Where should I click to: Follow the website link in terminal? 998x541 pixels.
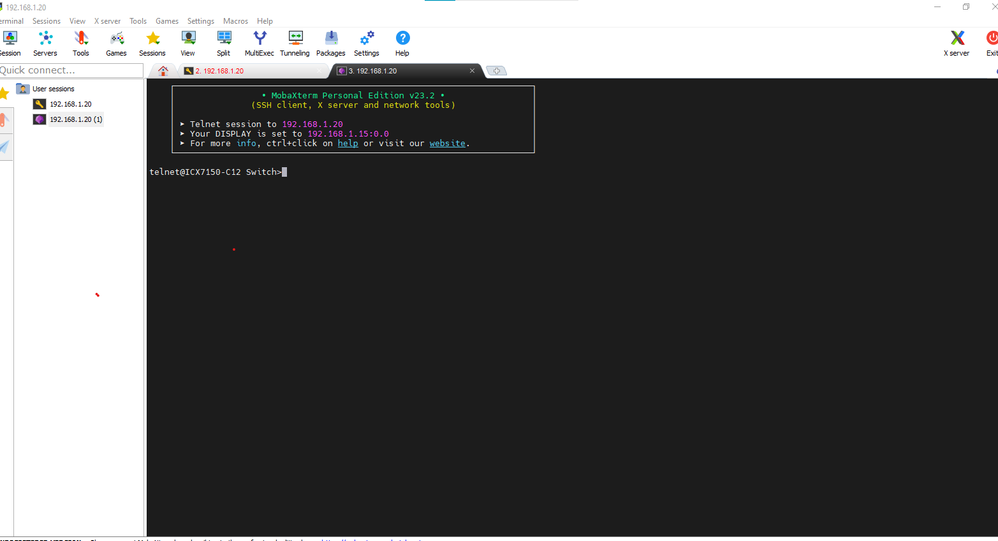coord(447,143)
